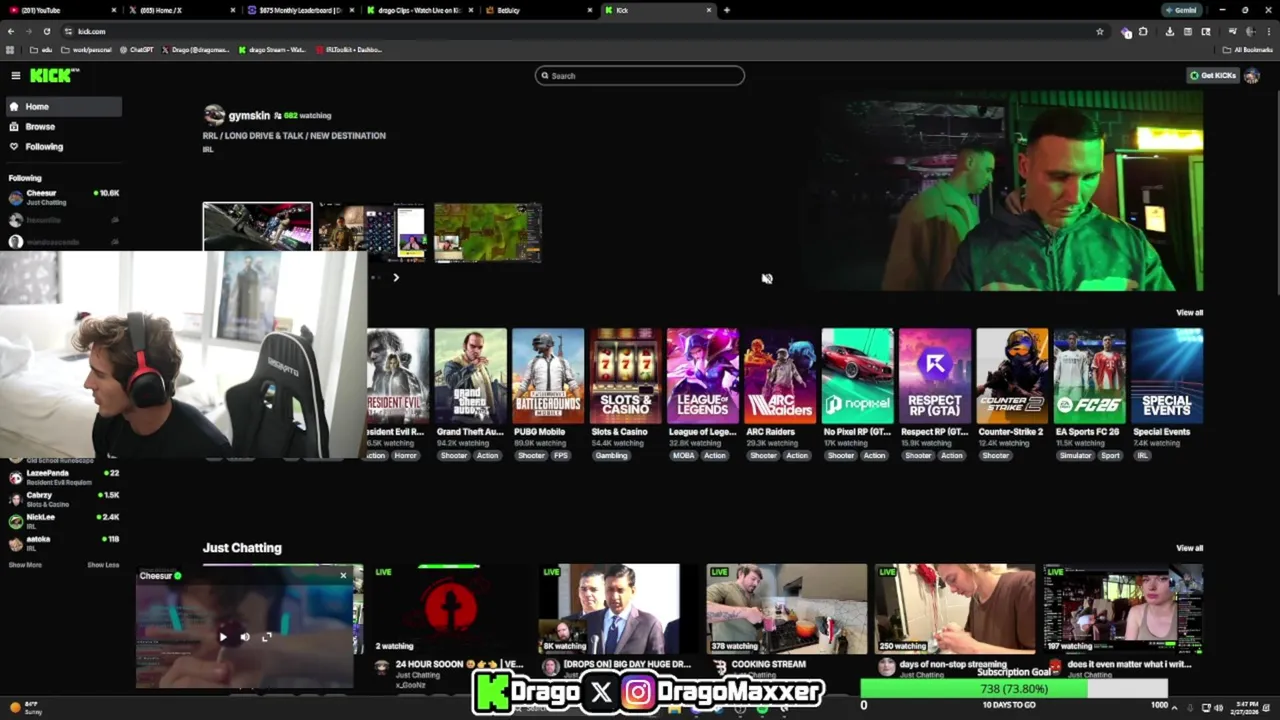Open a new browser tab

click(x=727, y=10)
